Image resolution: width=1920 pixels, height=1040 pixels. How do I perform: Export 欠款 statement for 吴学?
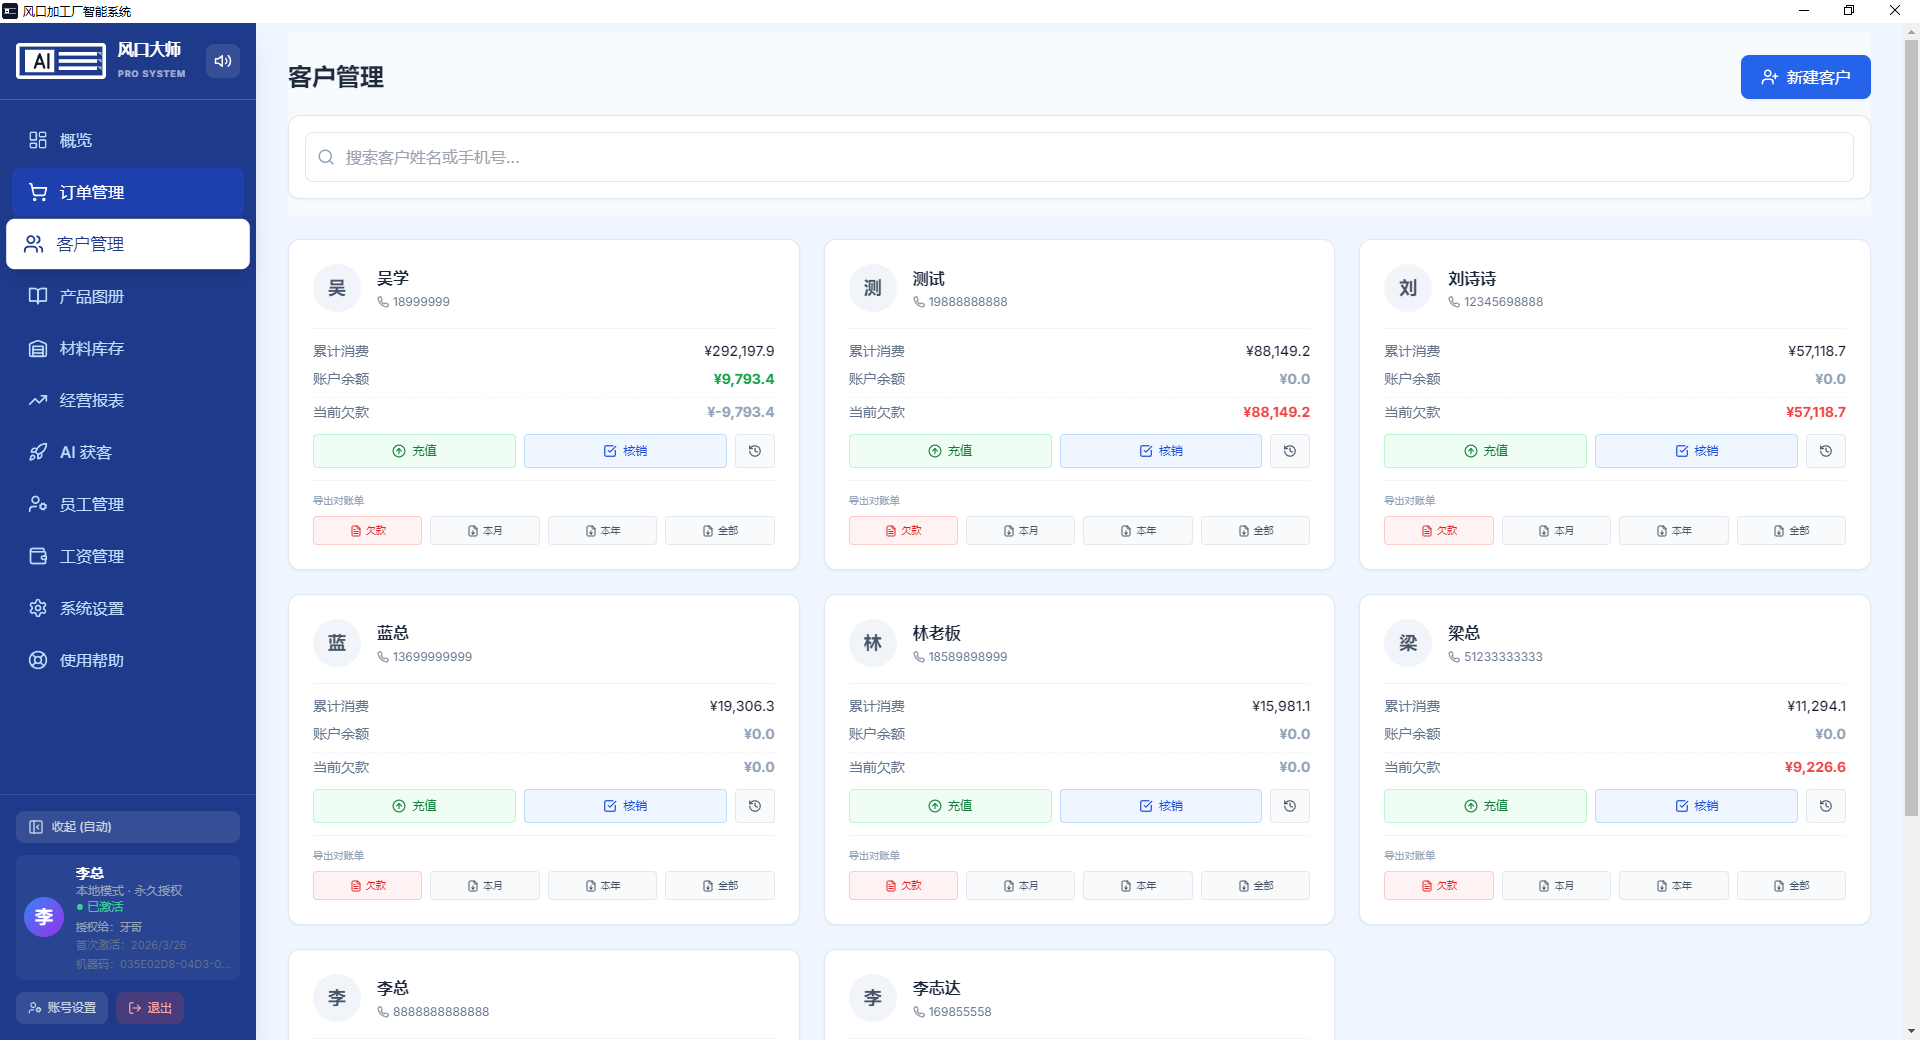(367, 531)
